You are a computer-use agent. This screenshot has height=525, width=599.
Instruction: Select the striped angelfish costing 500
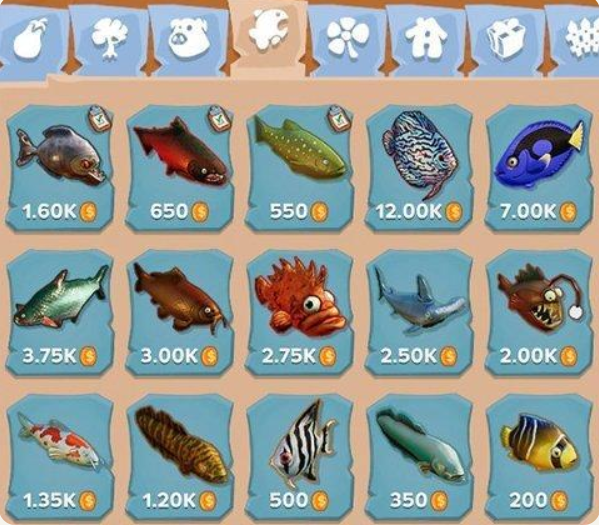pos(299,458)
